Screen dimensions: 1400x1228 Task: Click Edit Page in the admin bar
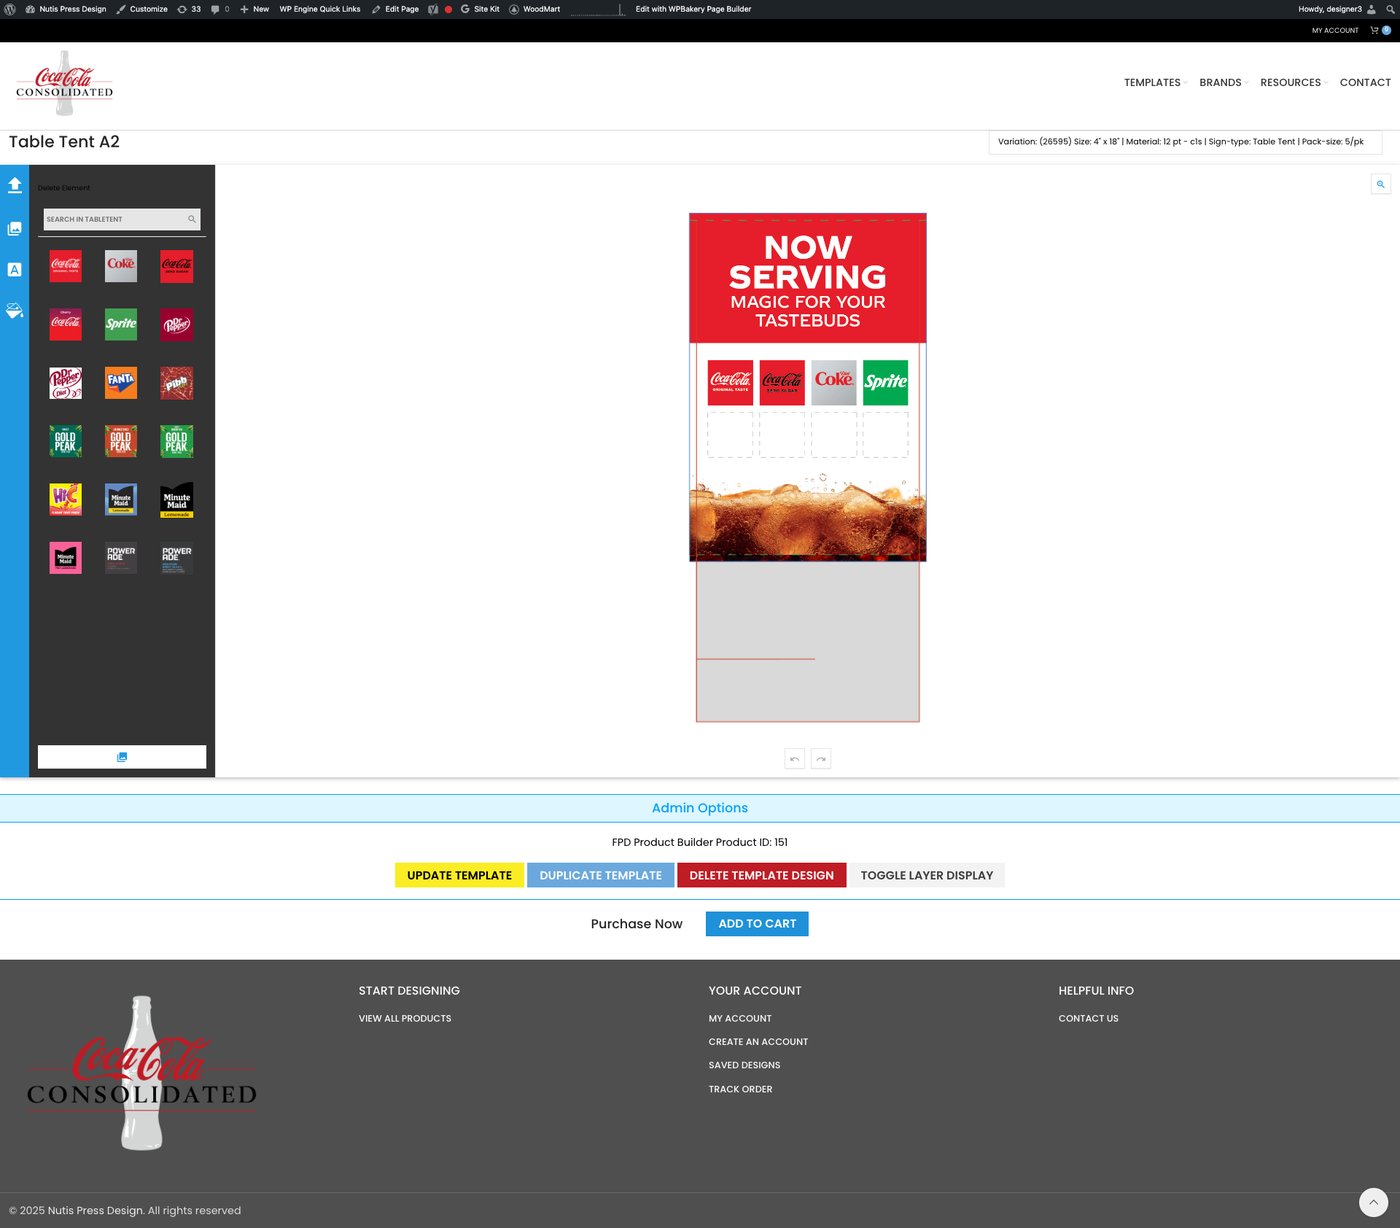point(395,9)
